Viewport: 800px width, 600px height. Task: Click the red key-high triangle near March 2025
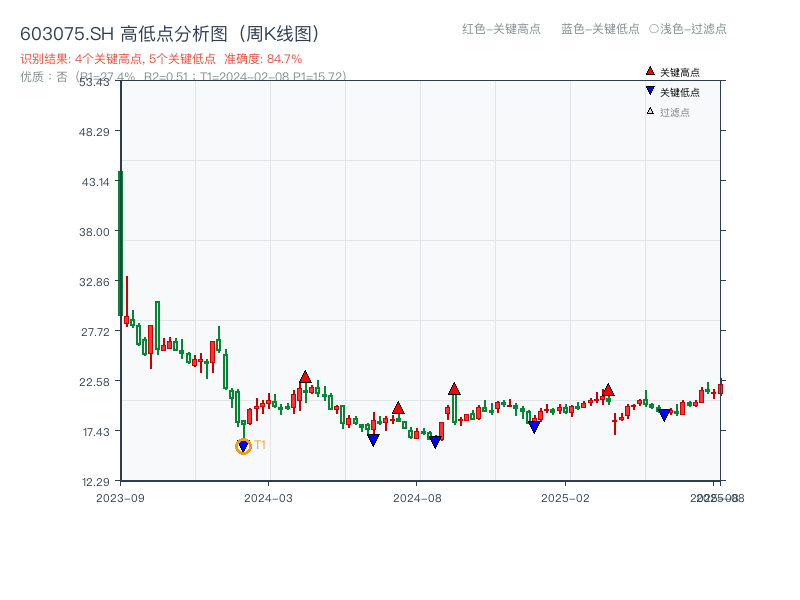click(x=609, y=390)
